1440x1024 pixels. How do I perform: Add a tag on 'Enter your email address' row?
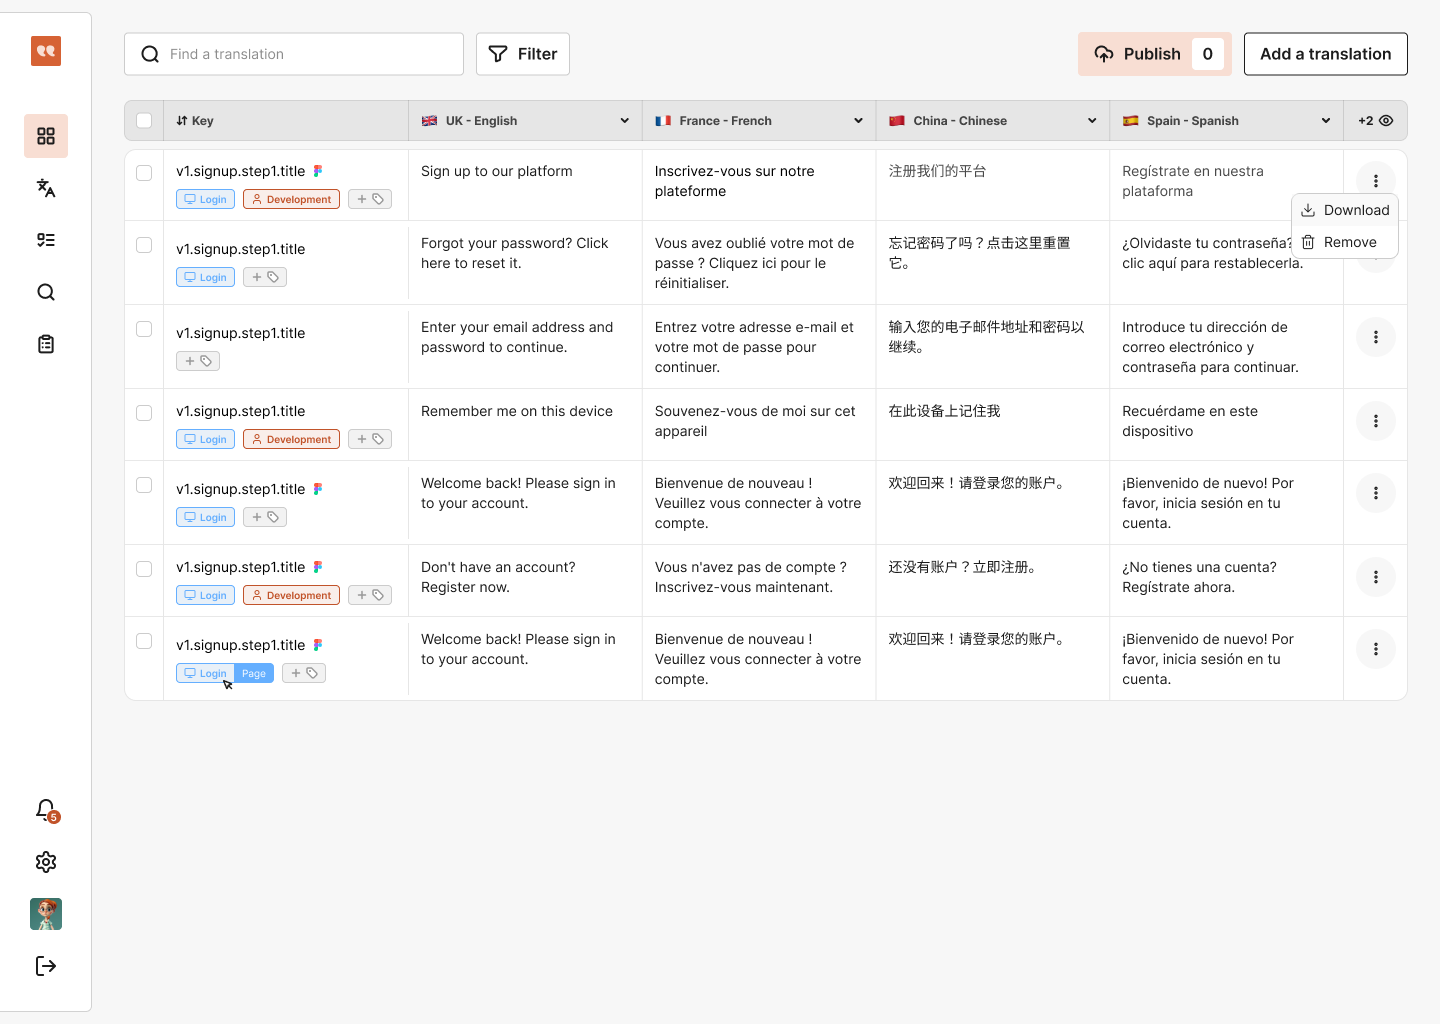(x=198, y=361)
